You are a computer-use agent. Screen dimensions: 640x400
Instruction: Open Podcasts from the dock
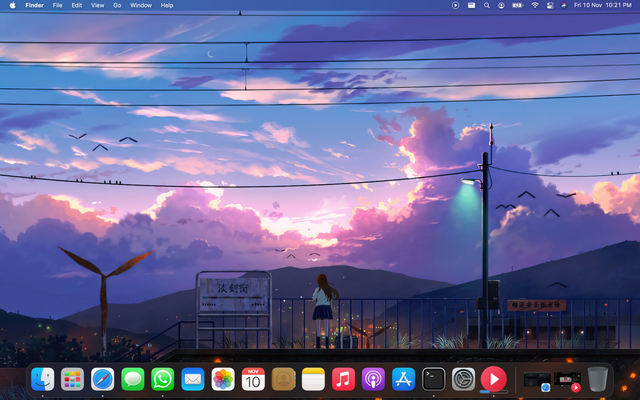tap(373, 379)
